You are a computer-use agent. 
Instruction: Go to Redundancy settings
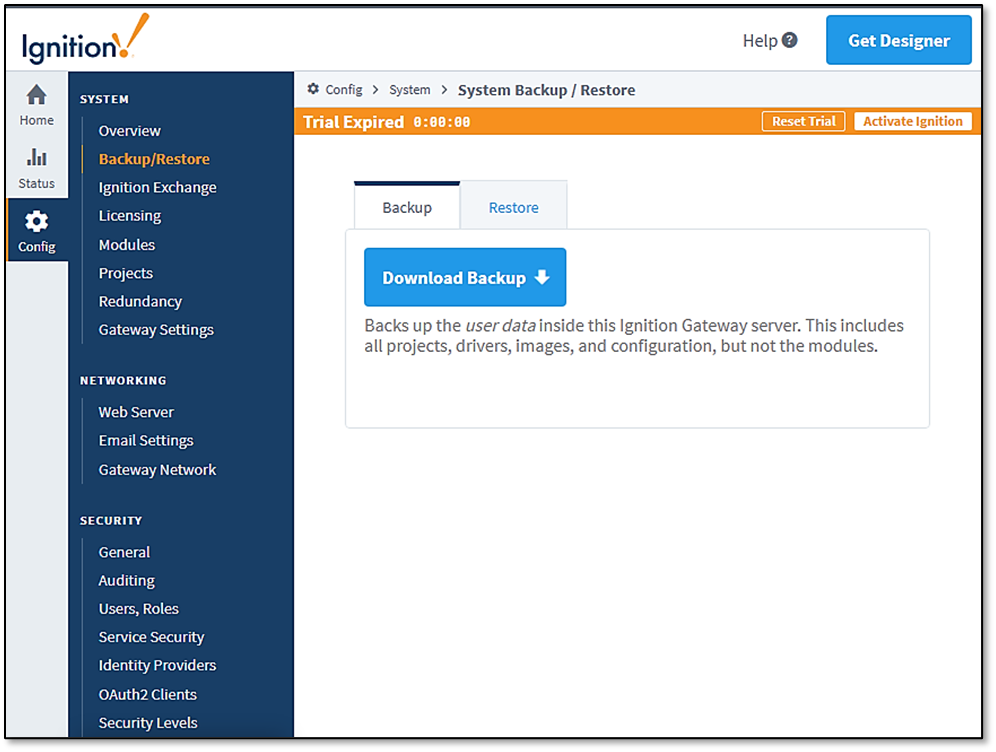140,302
